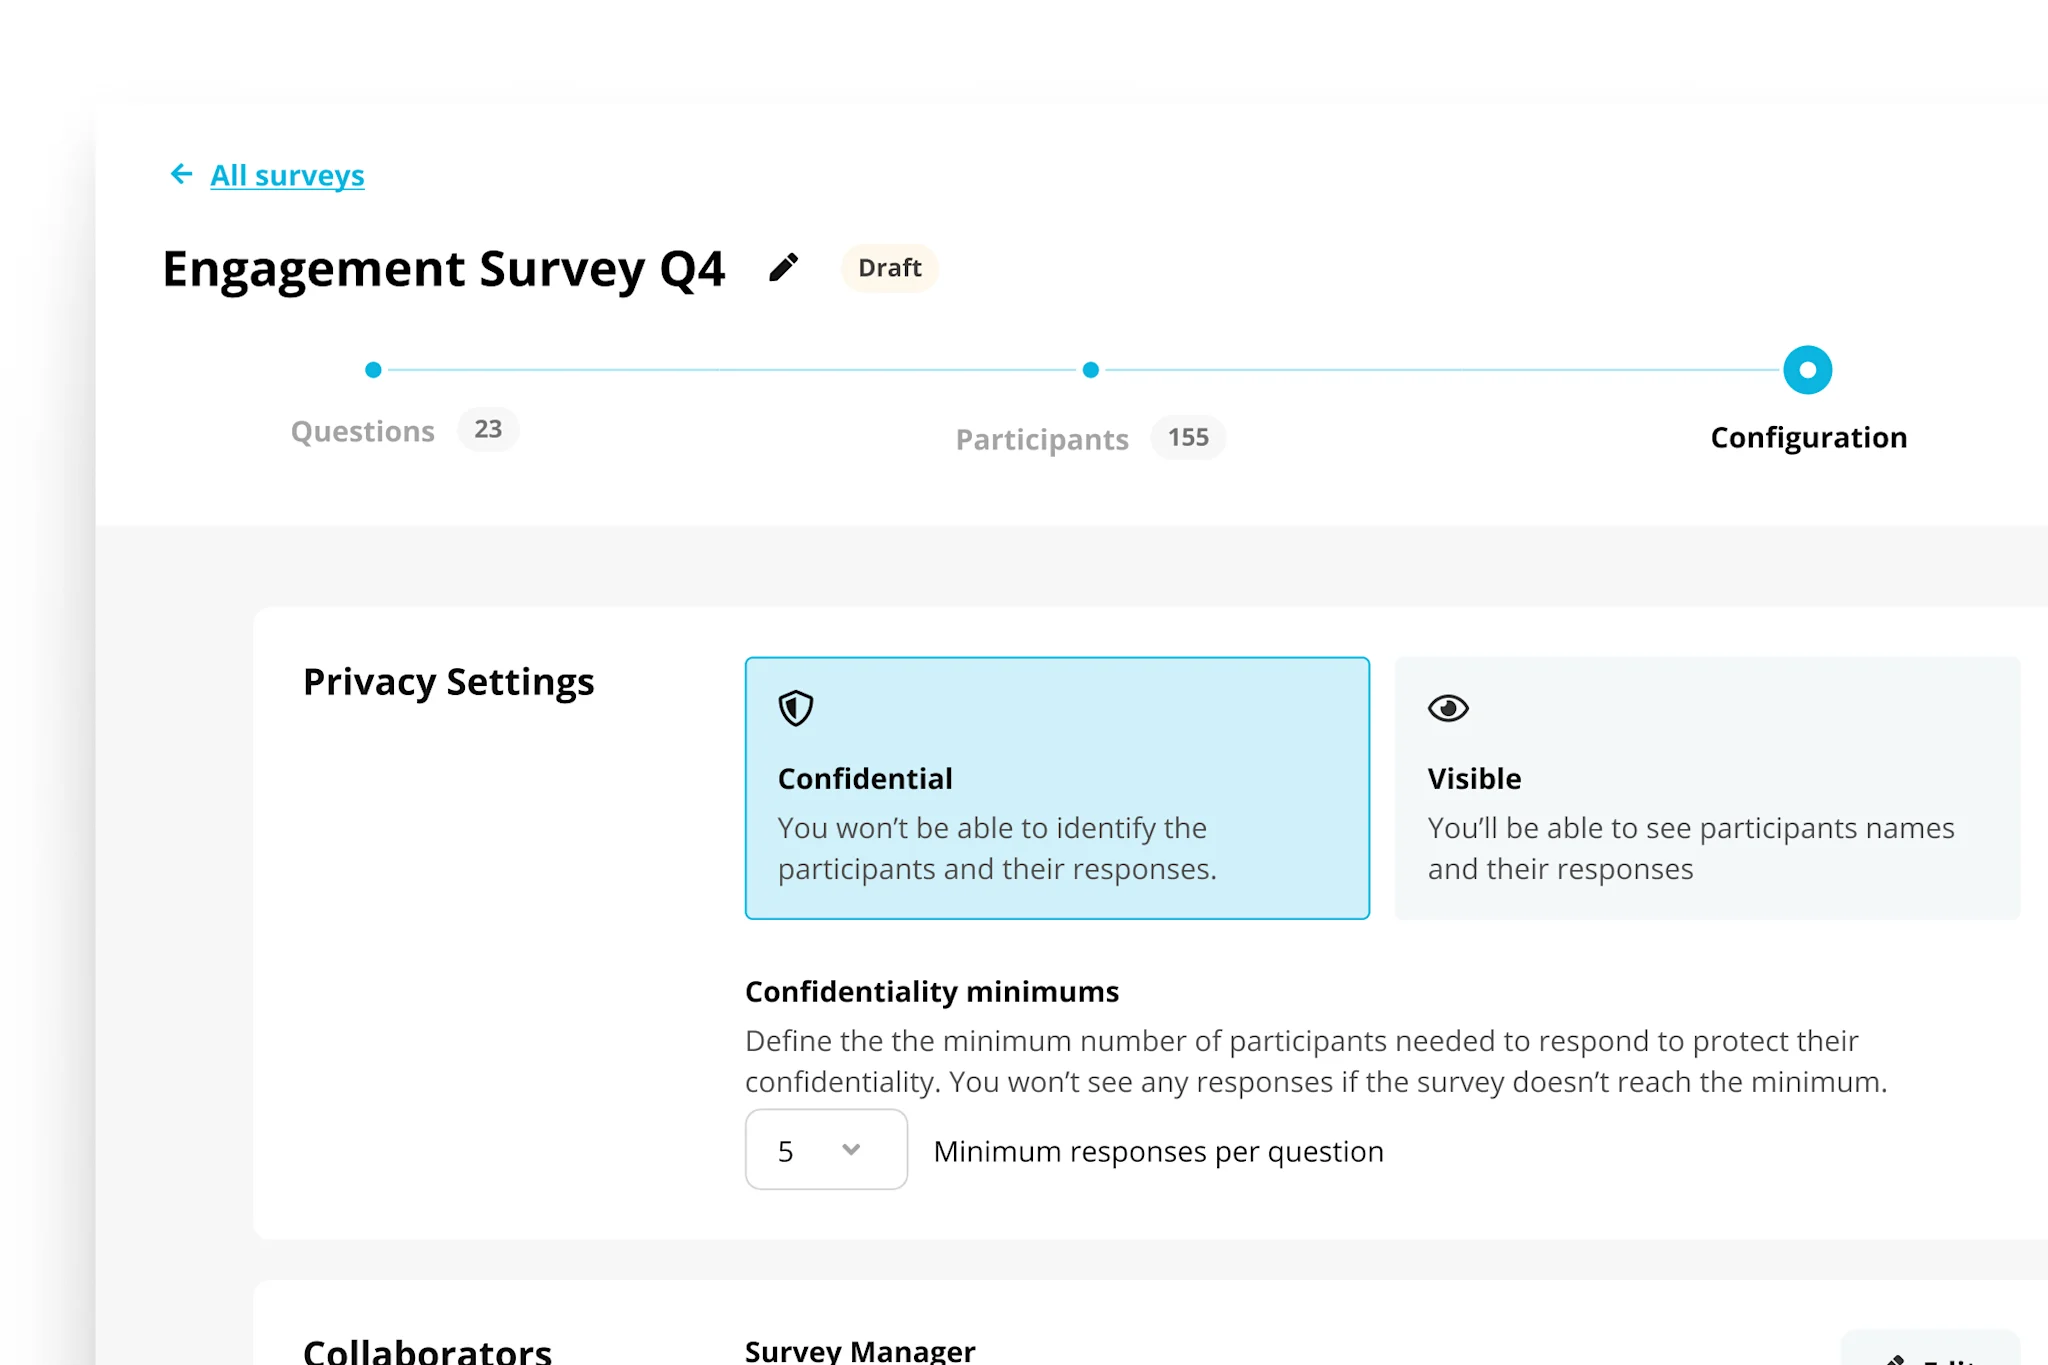Click the Participants step dot marker
The image size is (2048, 1365).
(1091, 370)
